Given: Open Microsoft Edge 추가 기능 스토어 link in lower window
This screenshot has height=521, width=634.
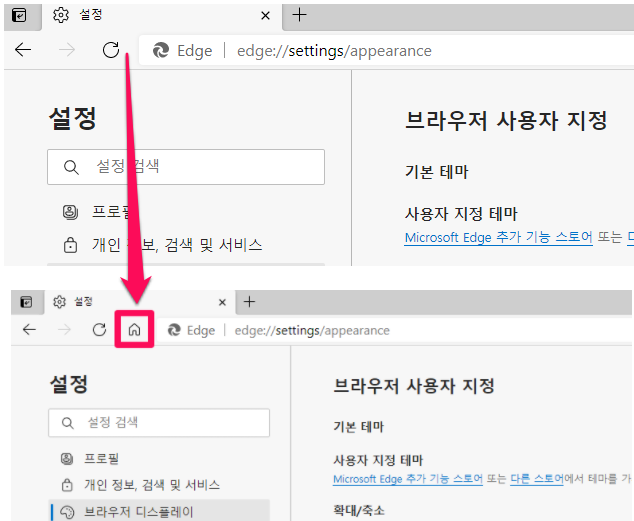Looking at the screenshot, I should [x=408, y=479].
